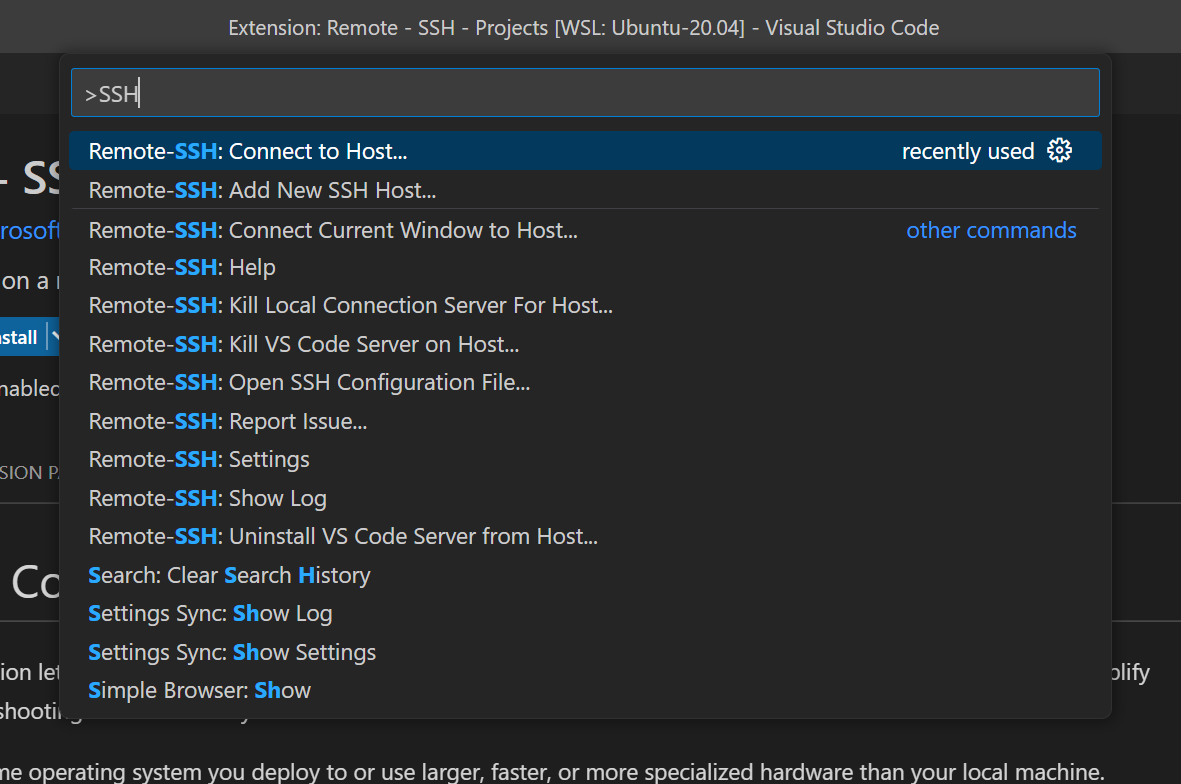The height and width of the screenshot is (784, 1181).
Task: Run Remote-SSH: Show Log
Action: [x=207, y=497]
